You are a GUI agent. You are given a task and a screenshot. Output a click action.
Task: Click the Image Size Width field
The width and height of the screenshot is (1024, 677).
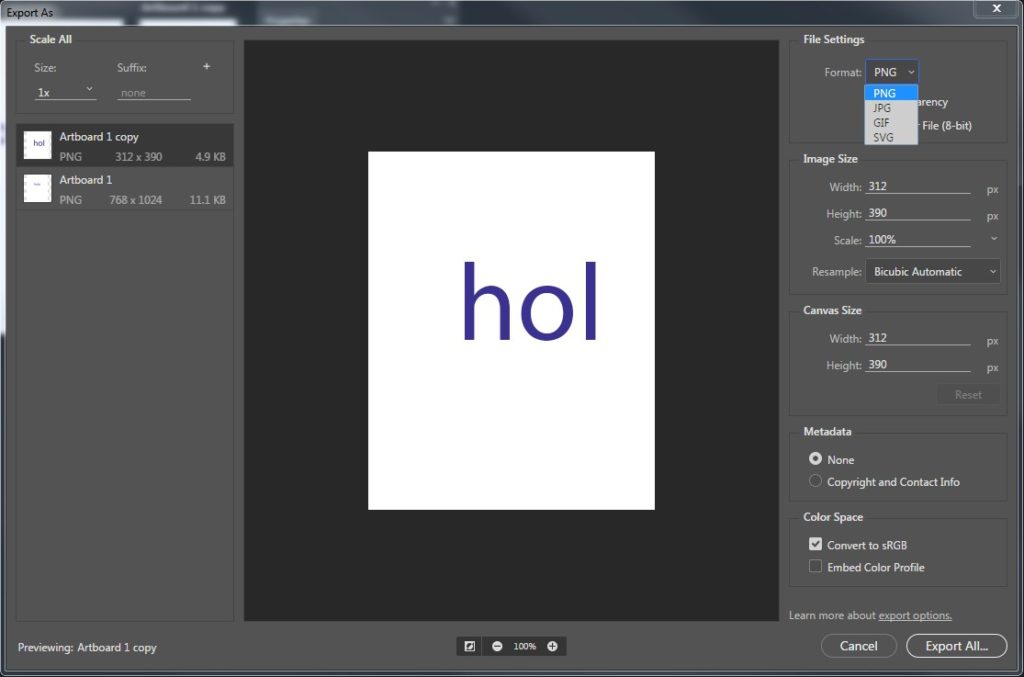(917, 187)
